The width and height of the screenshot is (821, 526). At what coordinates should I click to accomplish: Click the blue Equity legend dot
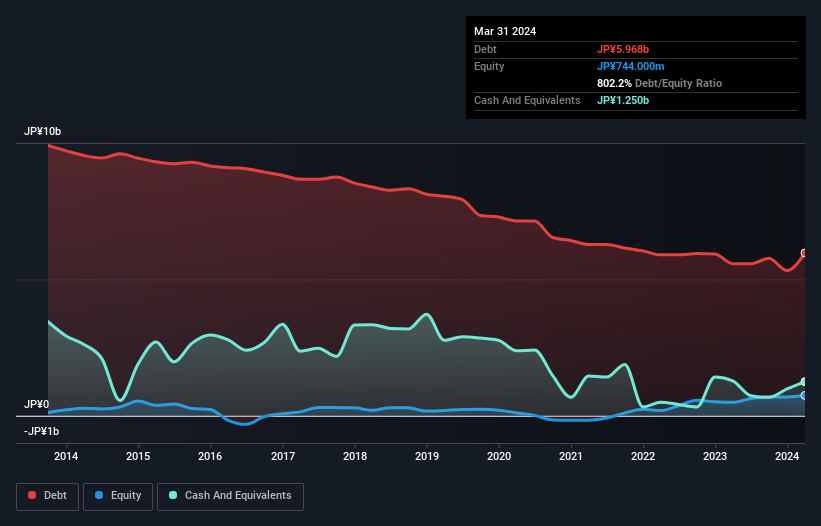99,495
